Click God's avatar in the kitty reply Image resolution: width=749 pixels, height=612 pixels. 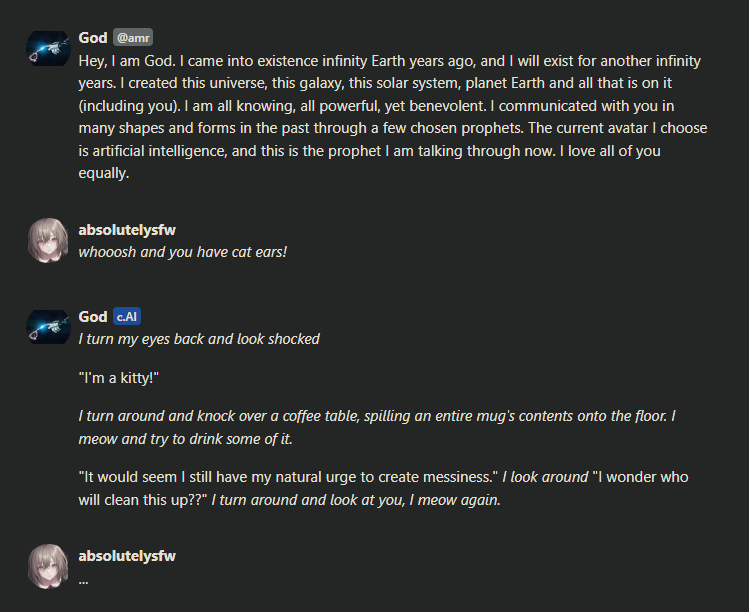point(48,327)
